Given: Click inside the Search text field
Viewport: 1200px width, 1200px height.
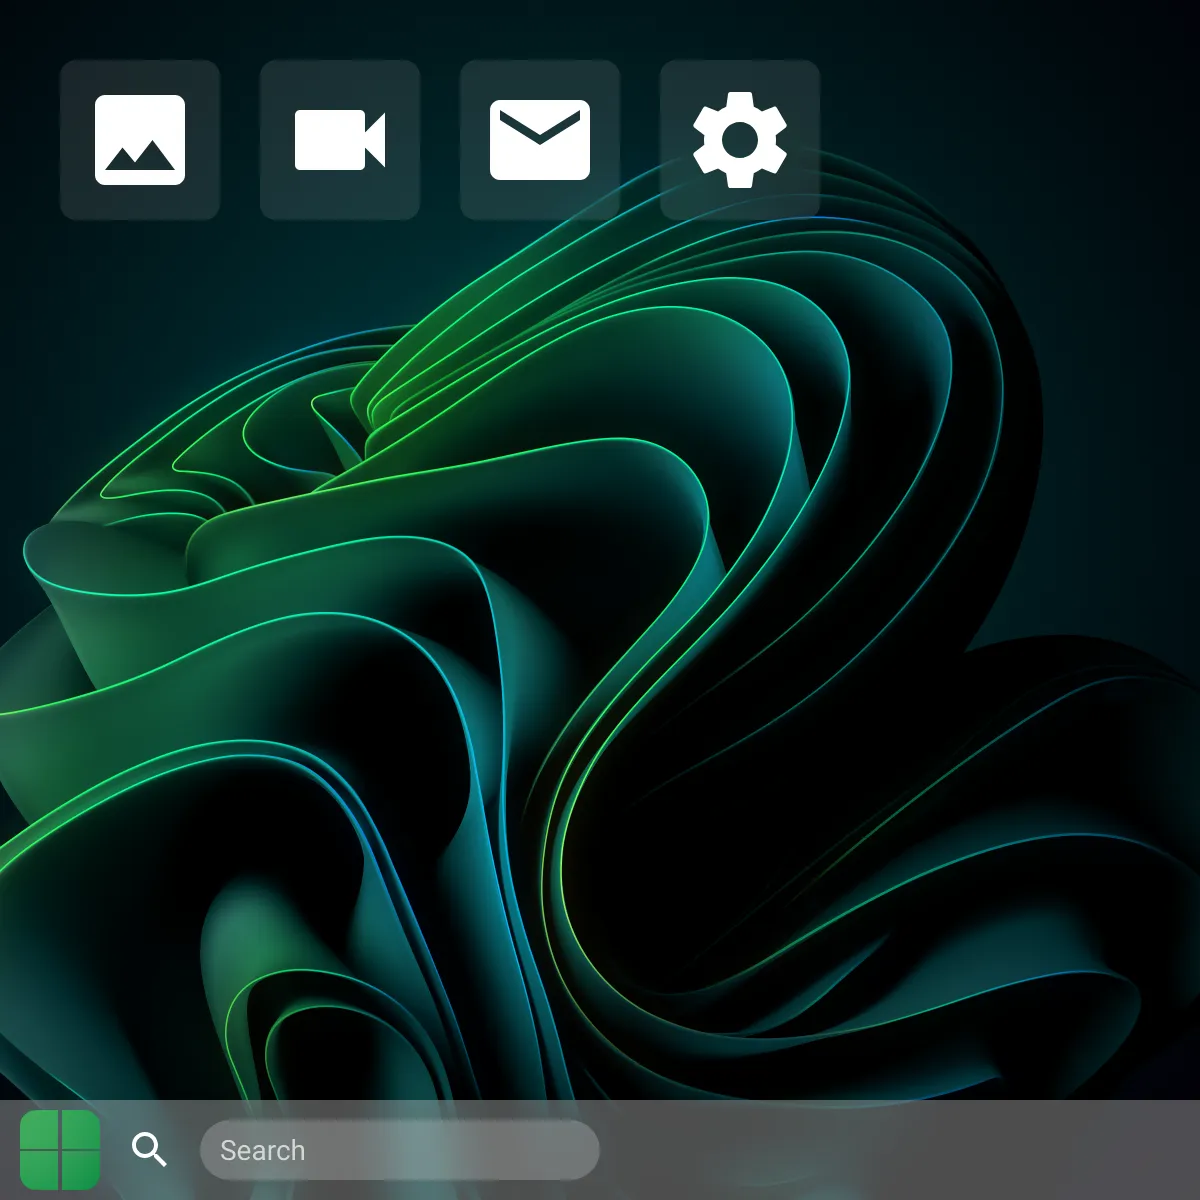Looking at the screenshot, I should [x=400, y=1150].
